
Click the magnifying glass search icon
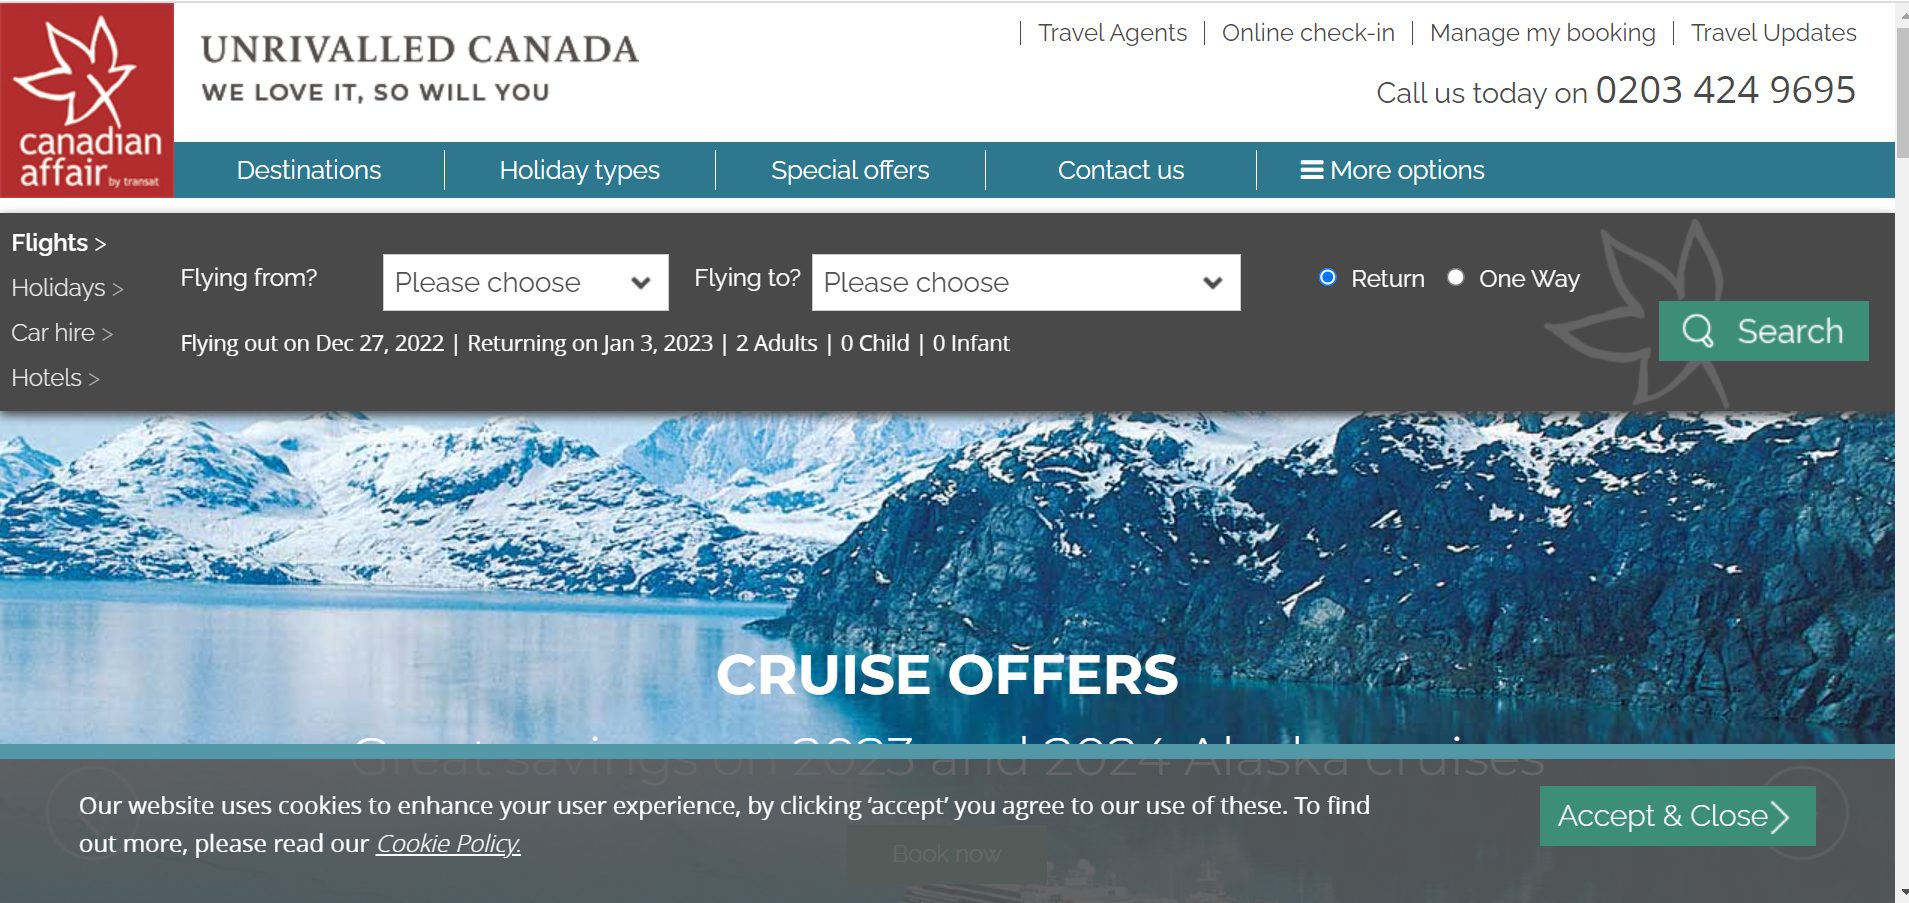[x=1697, y=331]
